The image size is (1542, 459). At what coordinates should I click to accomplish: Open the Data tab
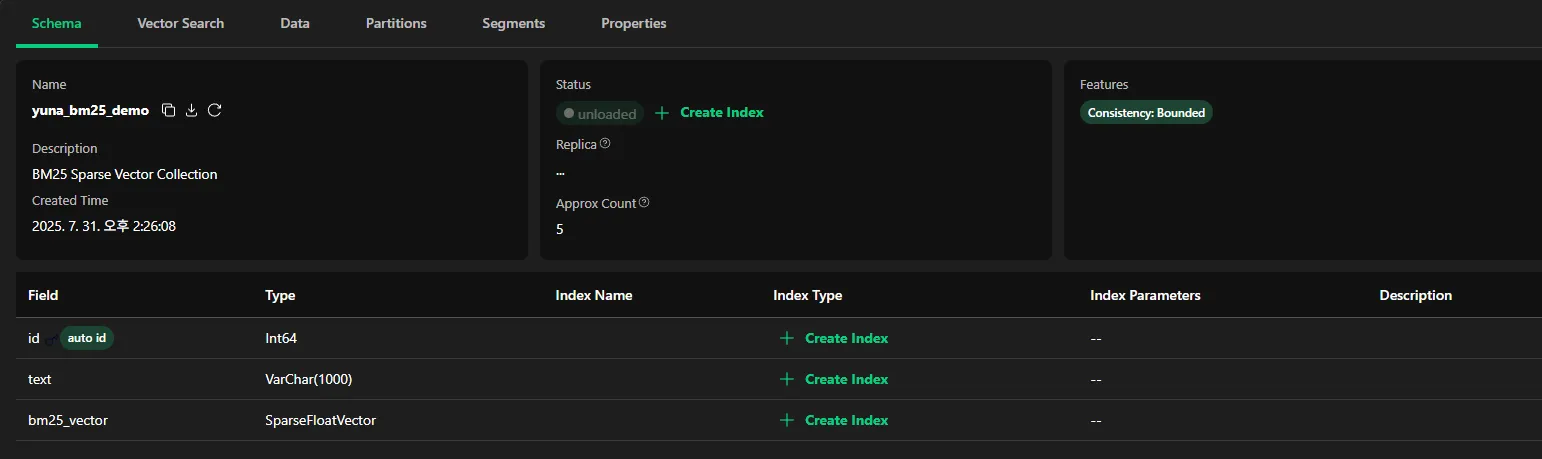pyautogui.click(x=295, y=23)
